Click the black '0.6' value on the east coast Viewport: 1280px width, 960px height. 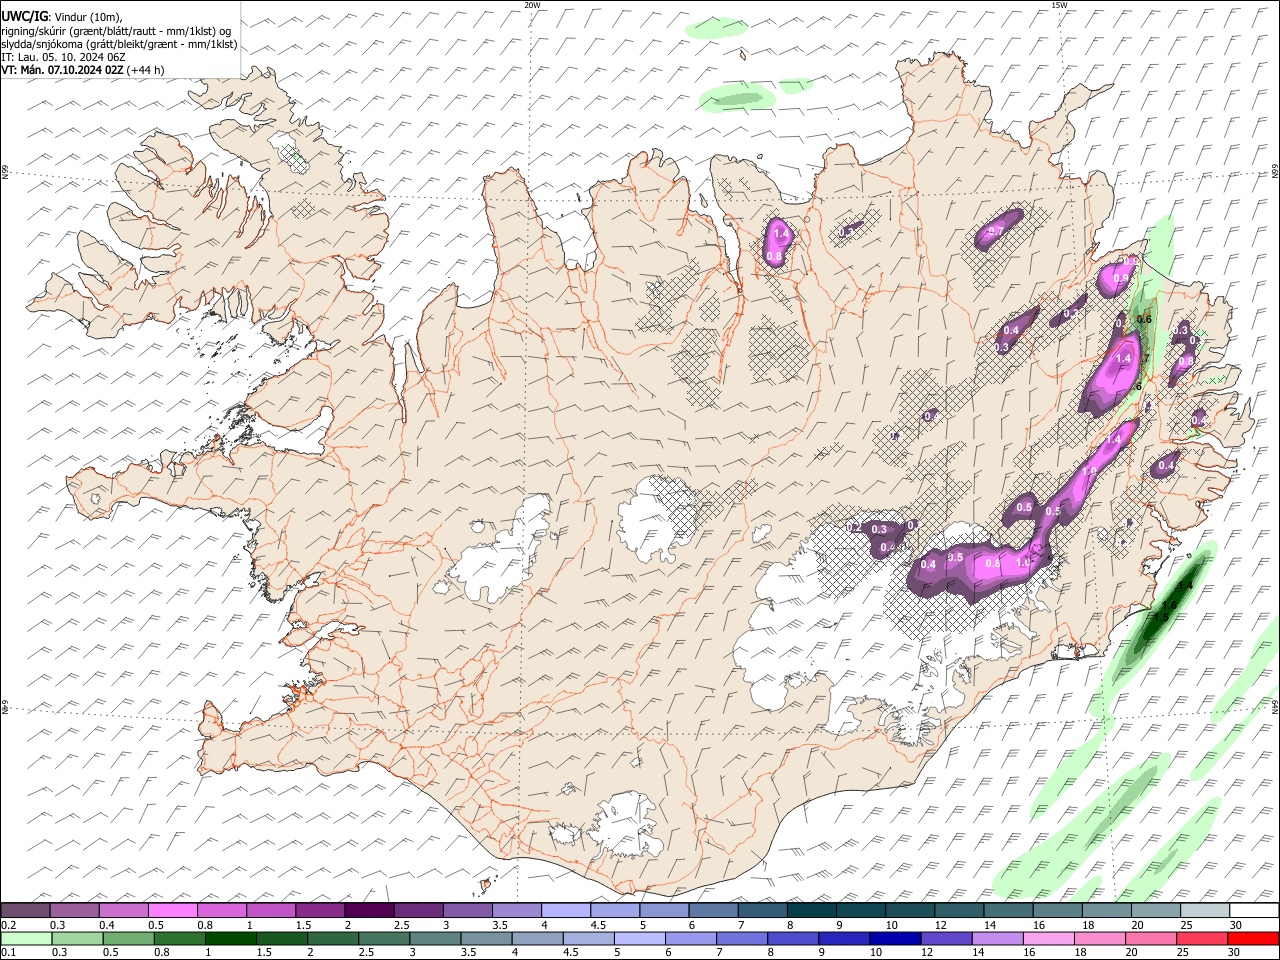click(1144, 319)
